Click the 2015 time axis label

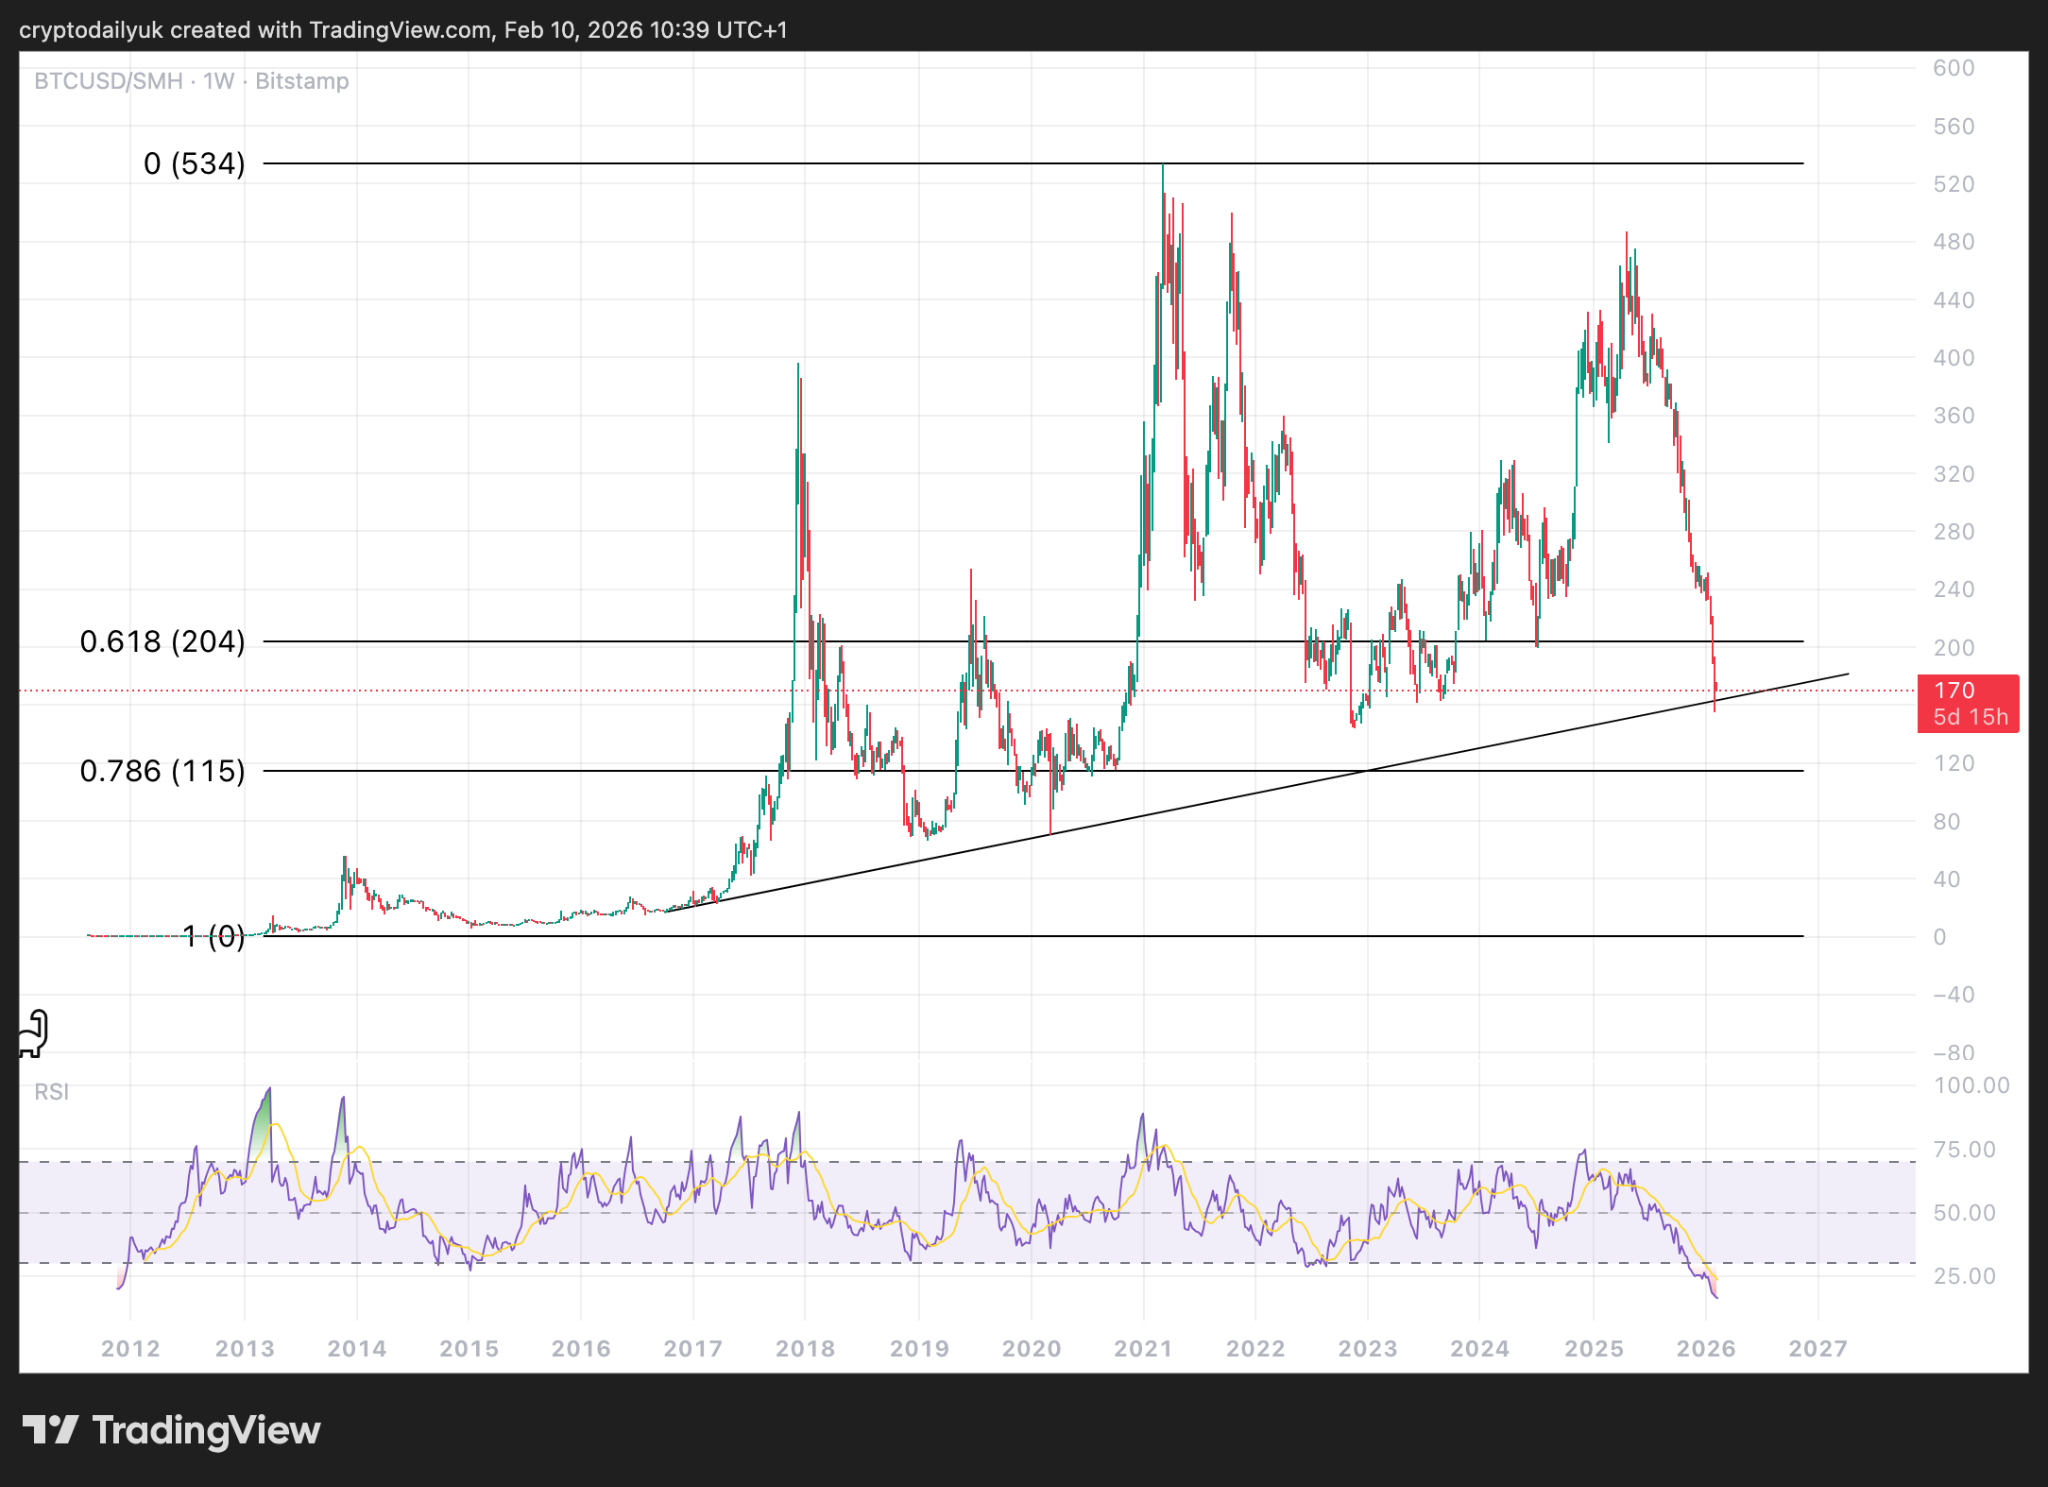pyautogui.click(x=469, y=1349)
